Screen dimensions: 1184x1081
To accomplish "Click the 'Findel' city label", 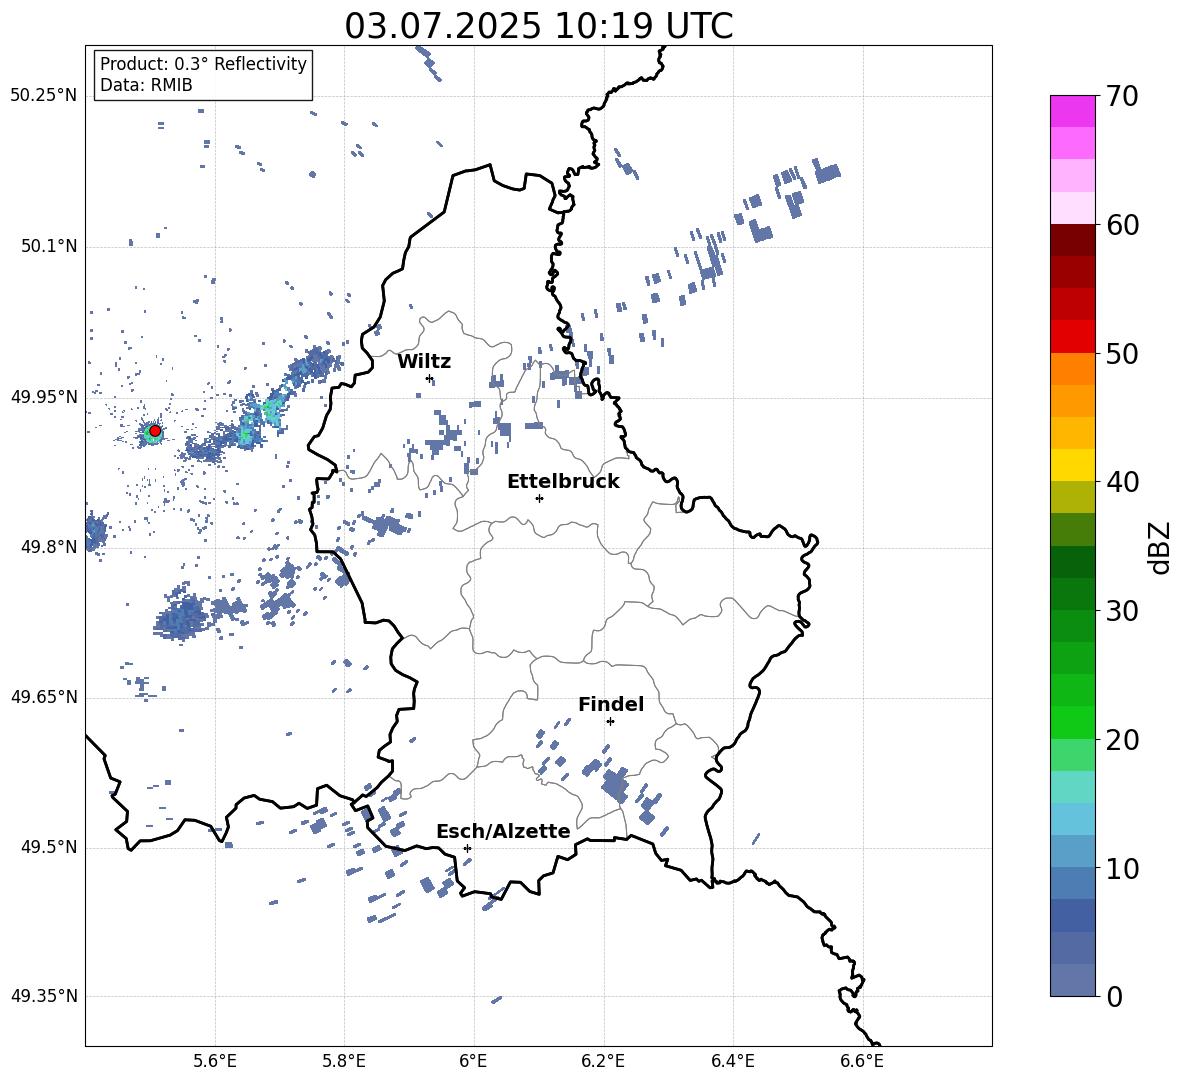I will [x=611, y=704].
